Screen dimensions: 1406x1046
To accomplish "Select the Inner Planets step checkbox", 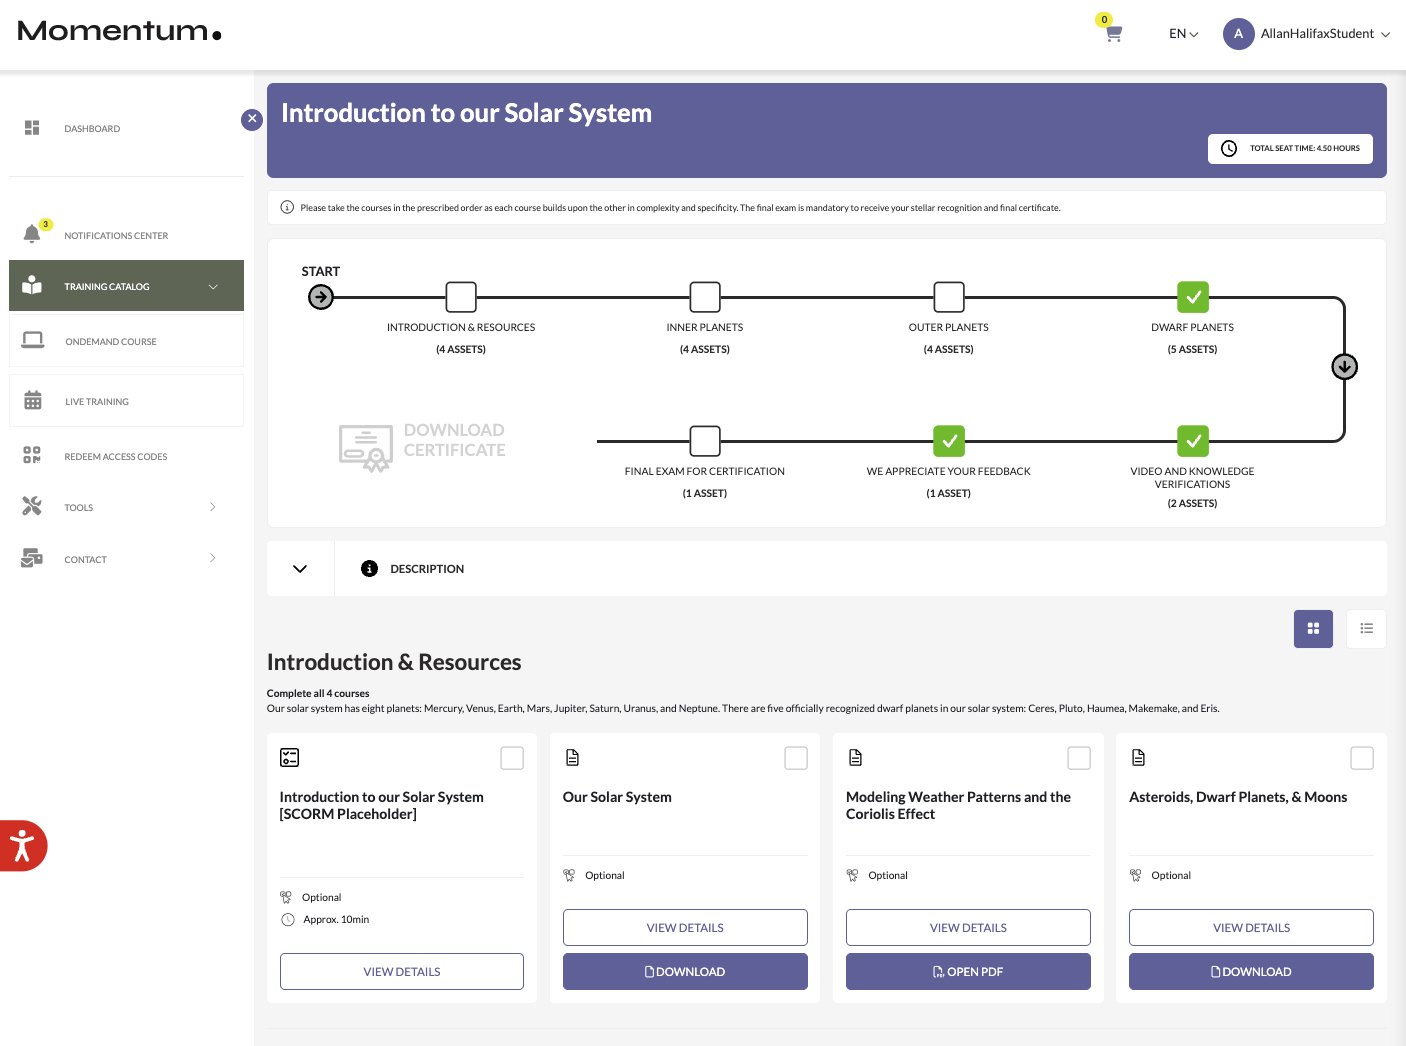I will tap(705, 297).
